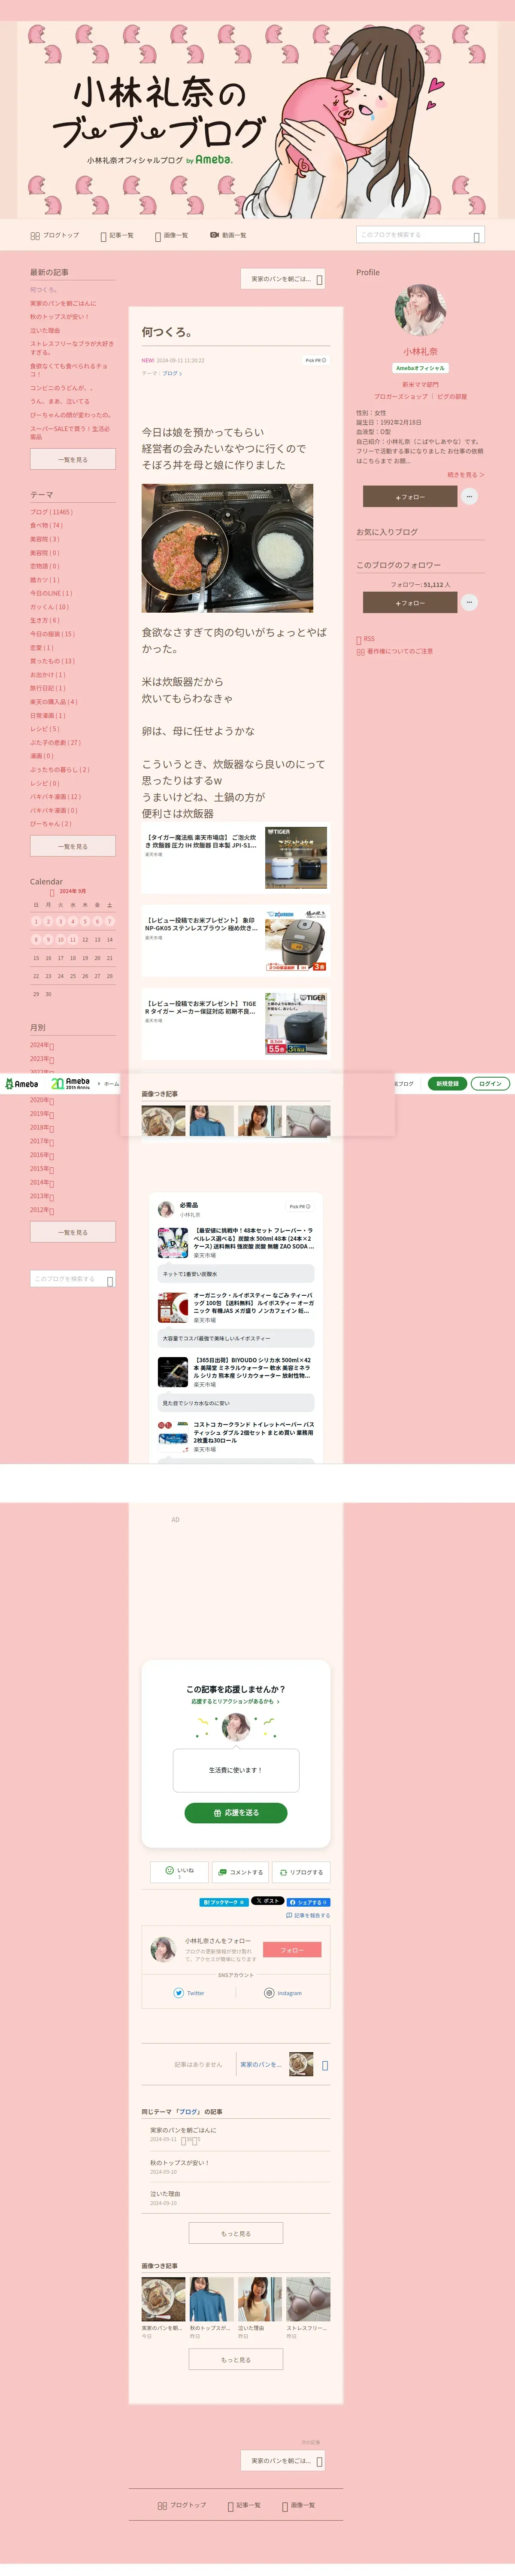Click もっと見る under 同じテーマ articles
515x2576 pixels.
(x=236, y=2233)
